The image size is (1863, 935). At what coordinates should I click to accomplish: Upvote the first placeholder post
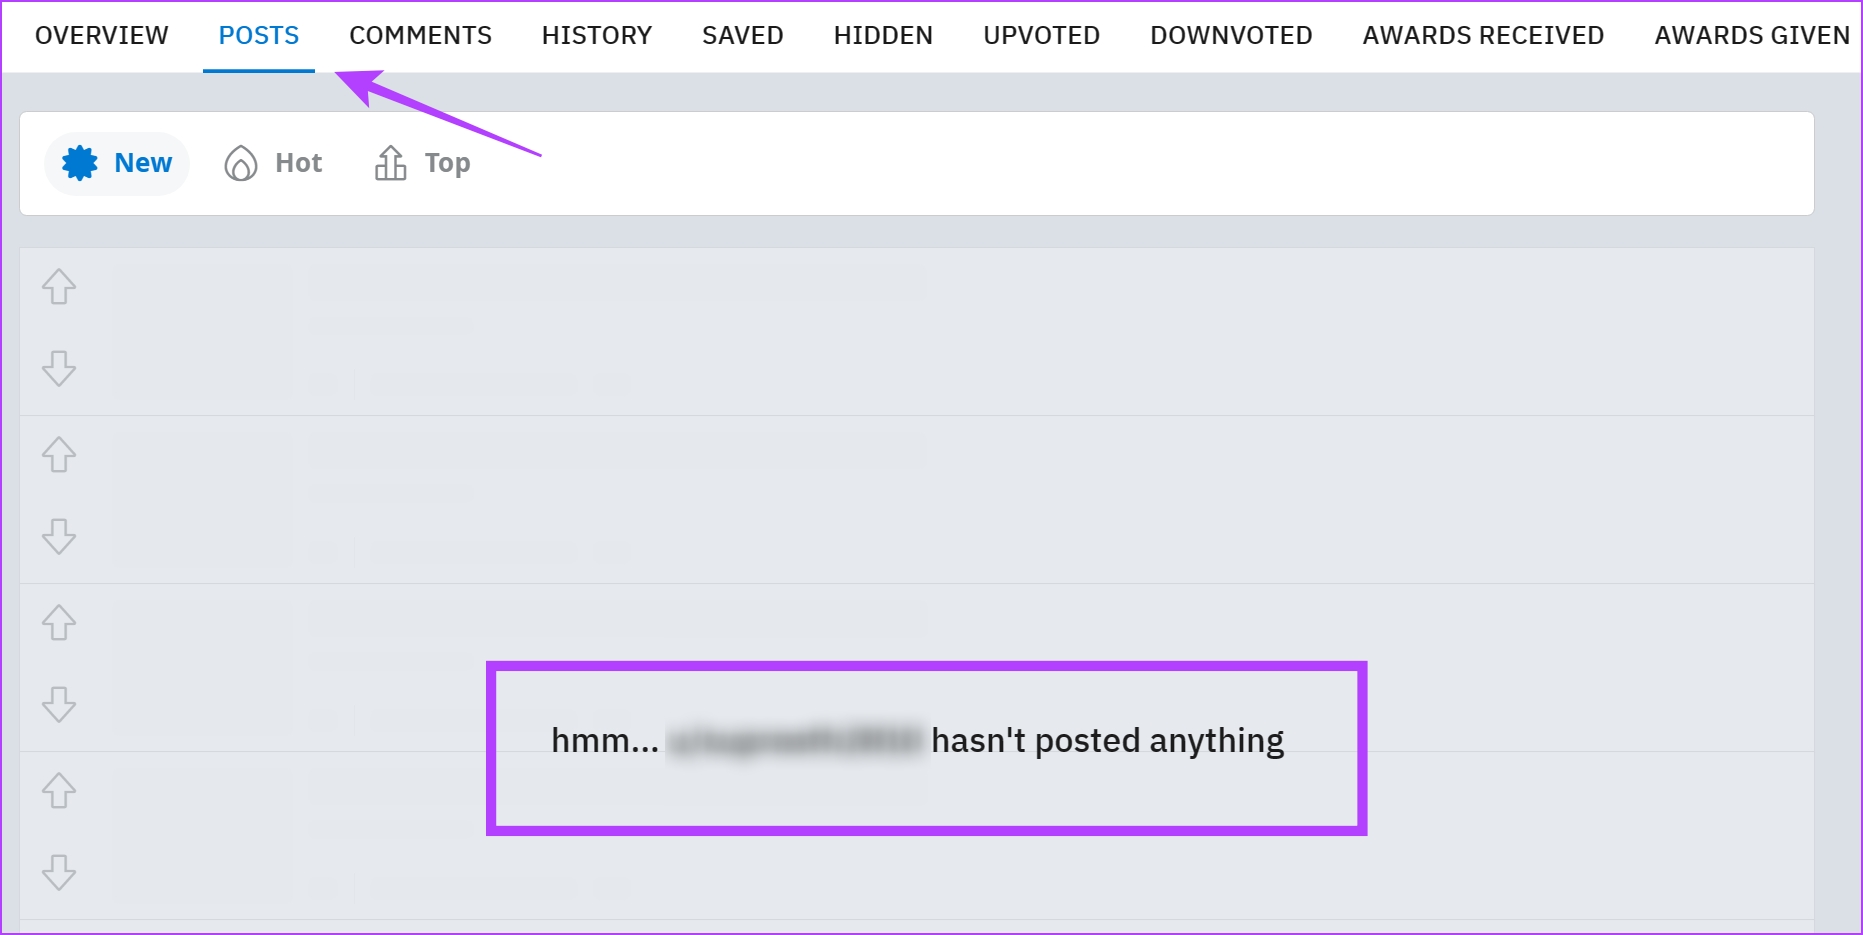[x=59, y=287]
